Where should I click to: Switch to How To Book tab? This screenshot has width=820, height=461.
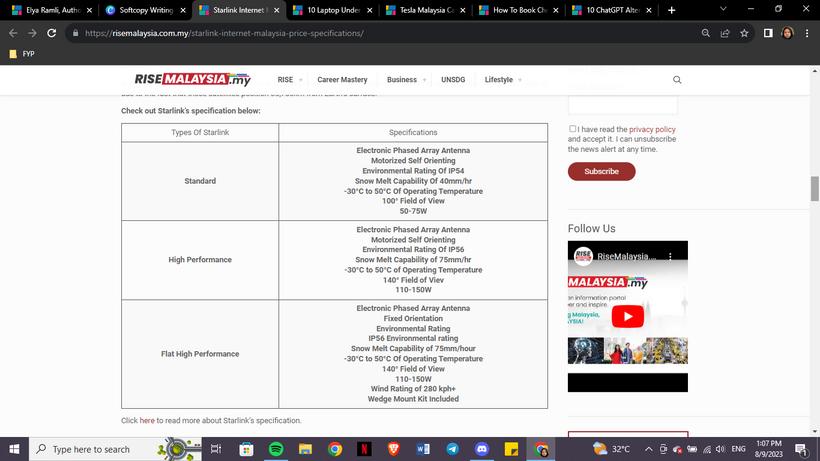pos(519,10)
